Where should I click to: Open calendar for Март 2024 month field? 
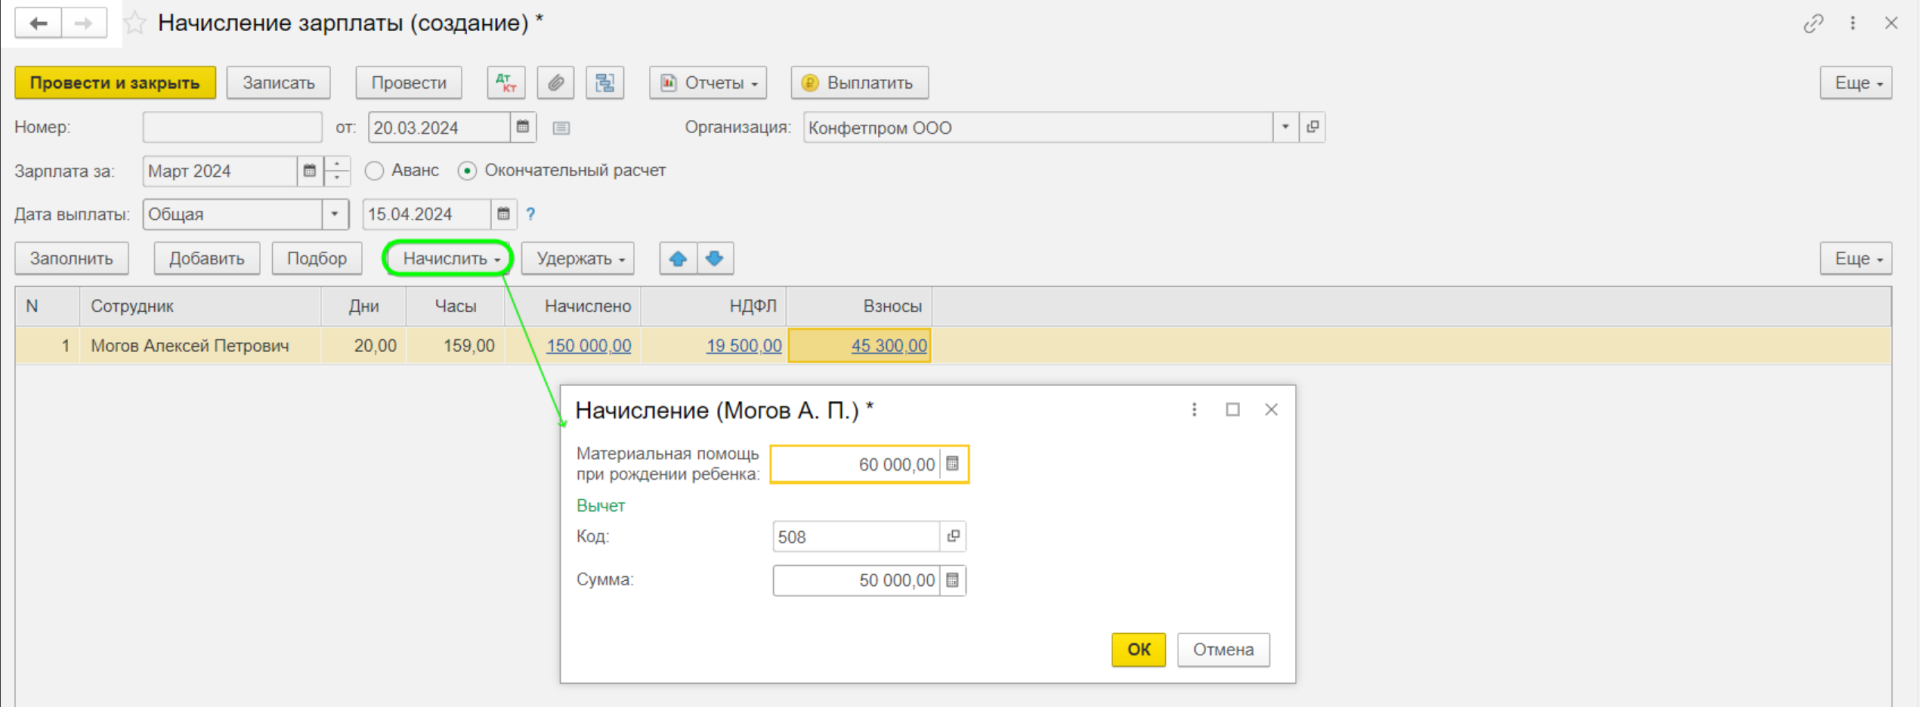(310, 171)
